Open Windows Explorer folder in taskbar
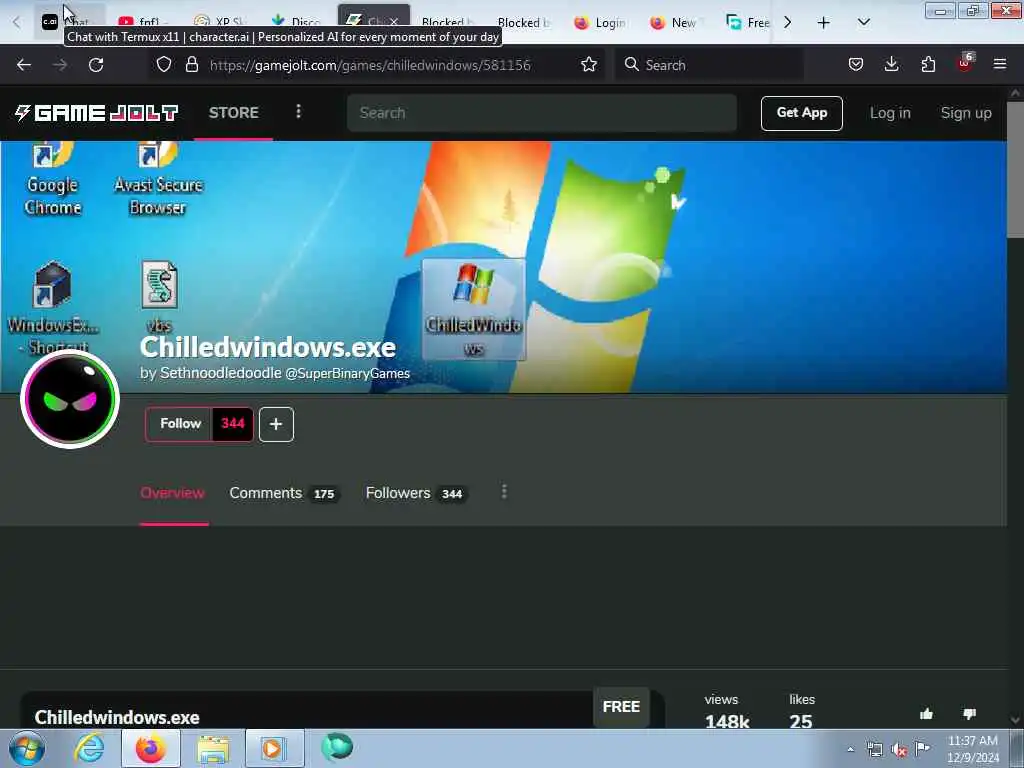Viewport: 1024px width, 768px height. point(213,749)
